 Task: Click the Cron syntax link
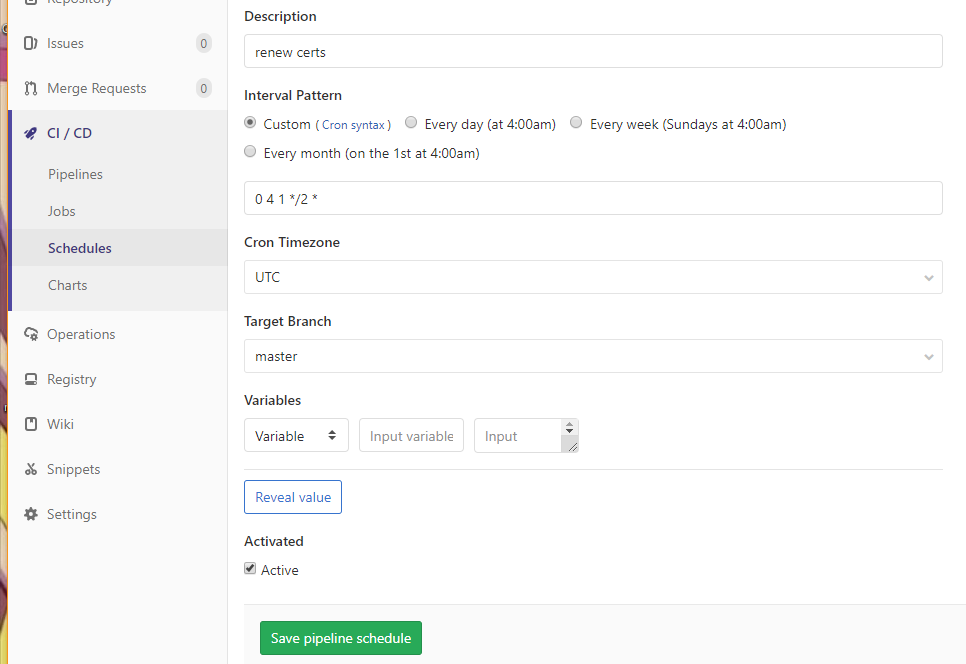pos(353,125)
